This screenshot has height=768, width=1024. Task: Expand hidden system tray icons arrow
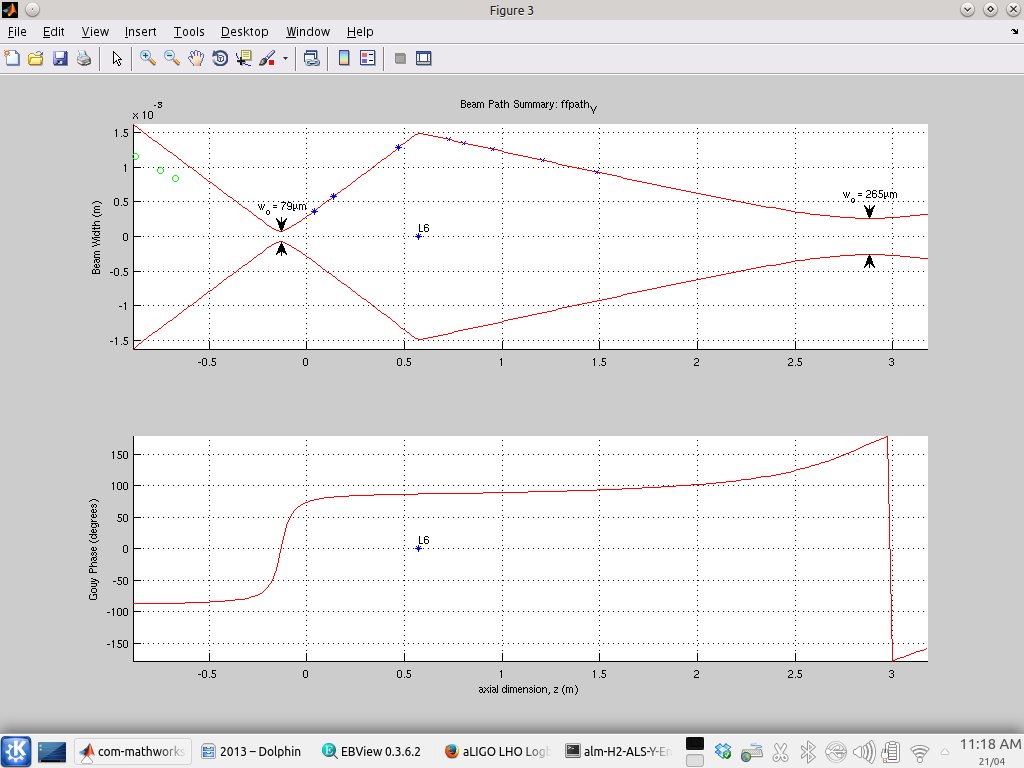click(x=945, y=752)
